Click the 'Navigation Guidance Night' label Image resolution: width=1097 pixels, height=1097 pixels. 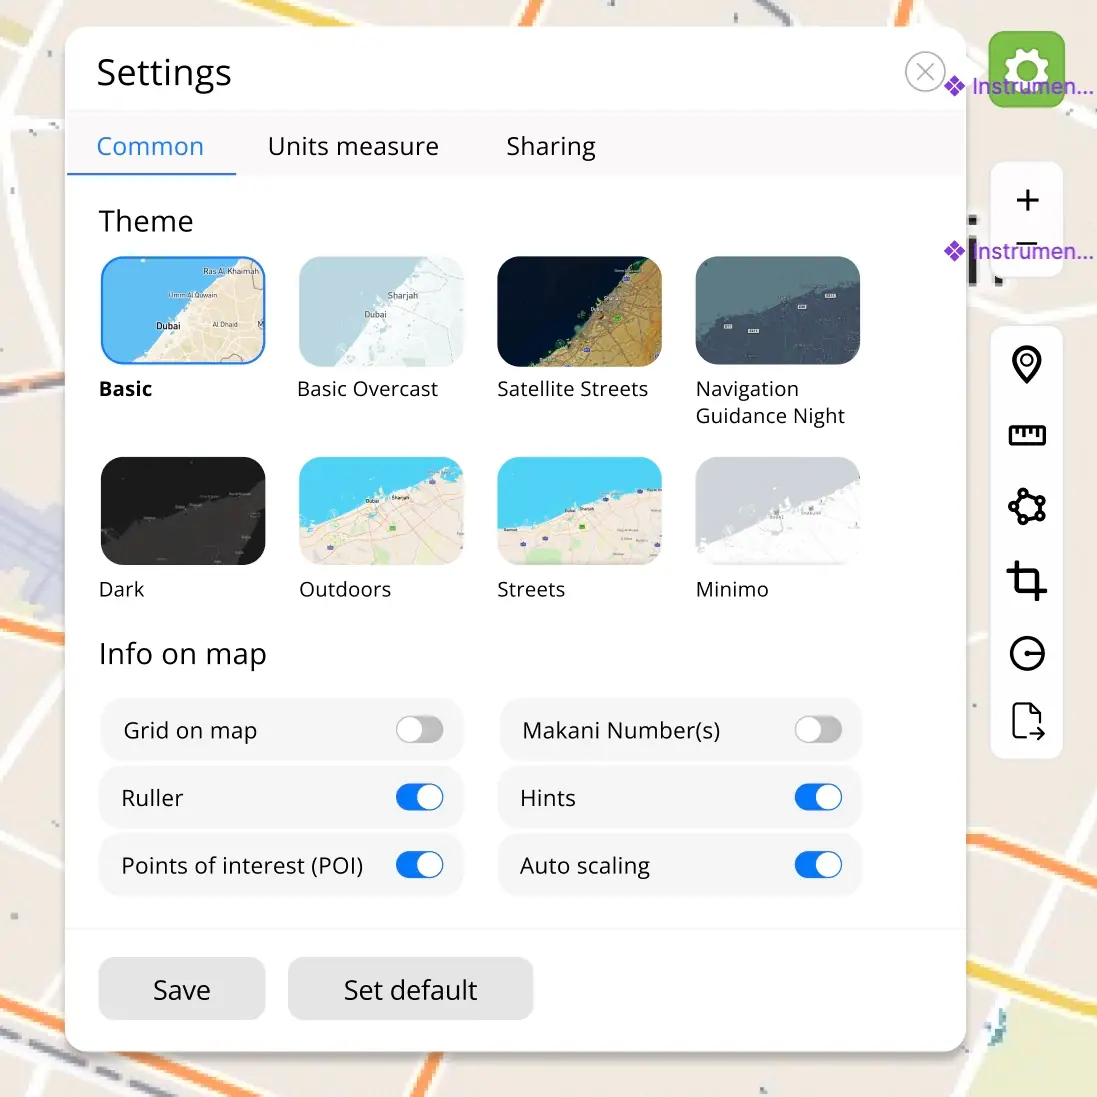[x=770, y=402]
